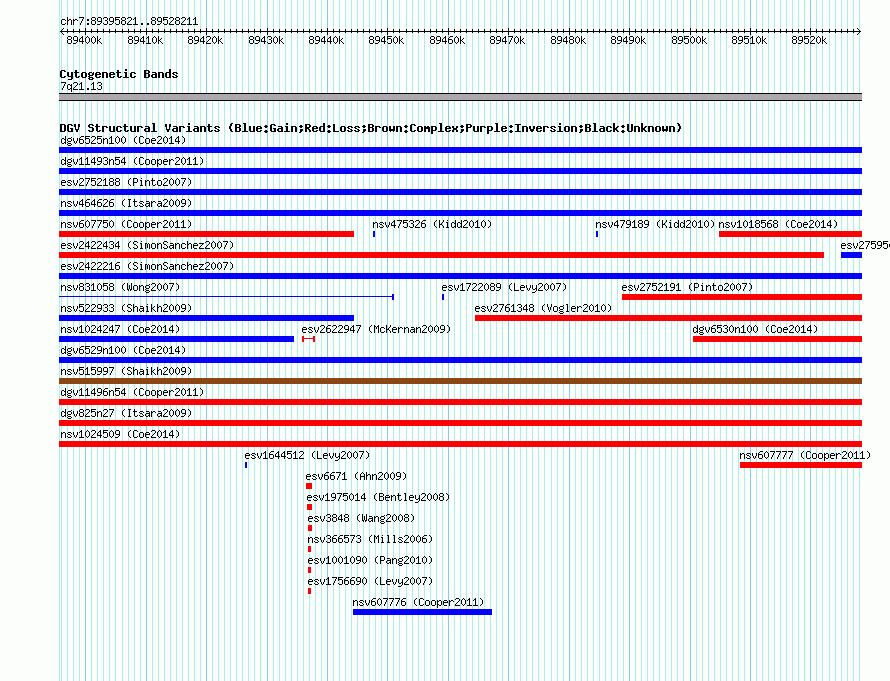
Task: Select the brown complex nsv515997 bar
Action: (460, 381)
